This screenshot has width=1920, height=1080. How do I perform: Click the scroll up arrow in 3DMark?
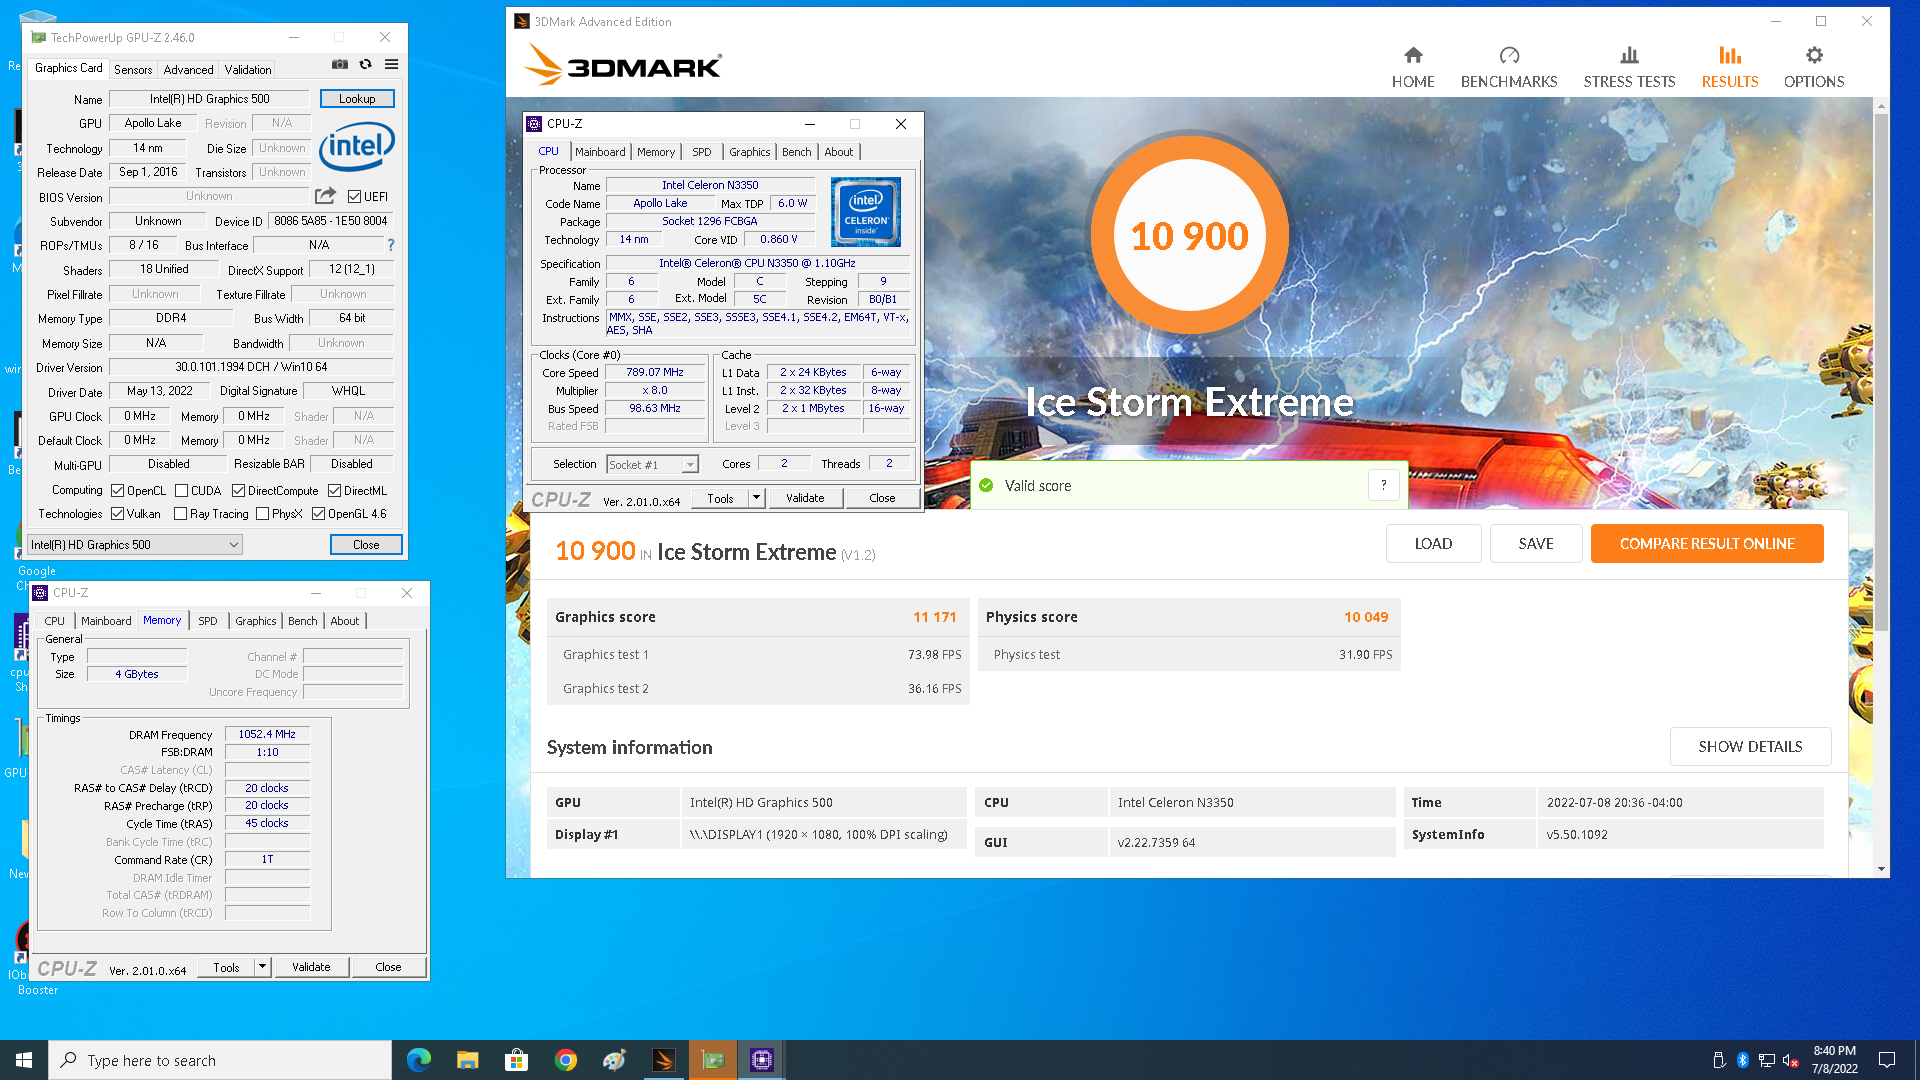coord(1882,105)
